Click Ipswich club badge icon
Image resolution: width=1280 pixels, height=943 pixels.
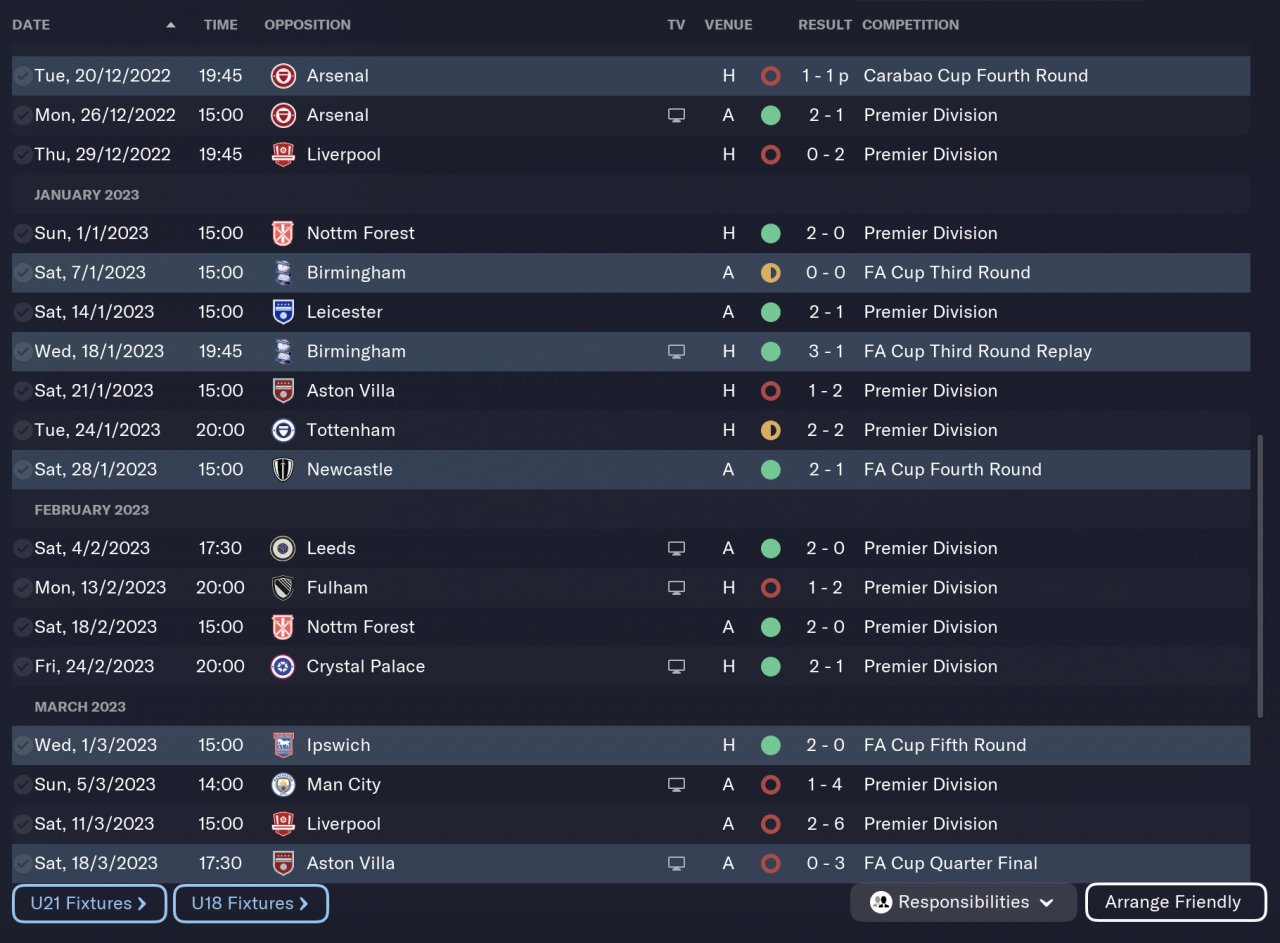(283, 745)
